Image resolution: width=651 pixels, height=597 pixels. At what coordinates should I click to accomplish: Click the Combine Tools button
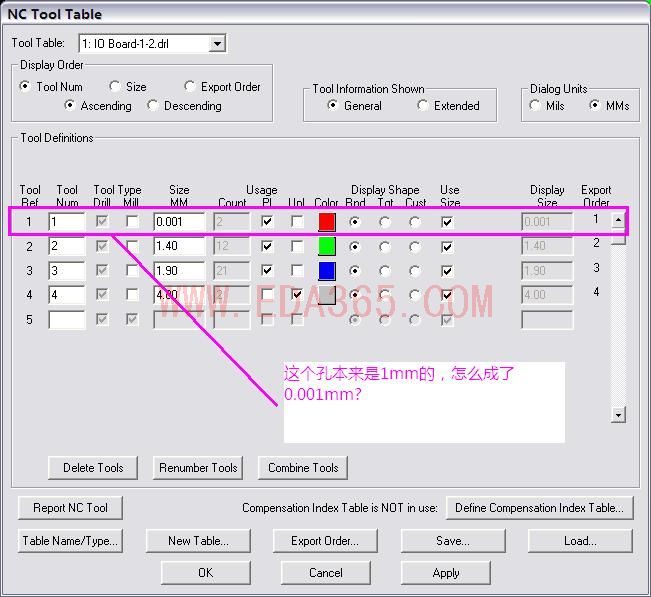click(x=303, y=468)
